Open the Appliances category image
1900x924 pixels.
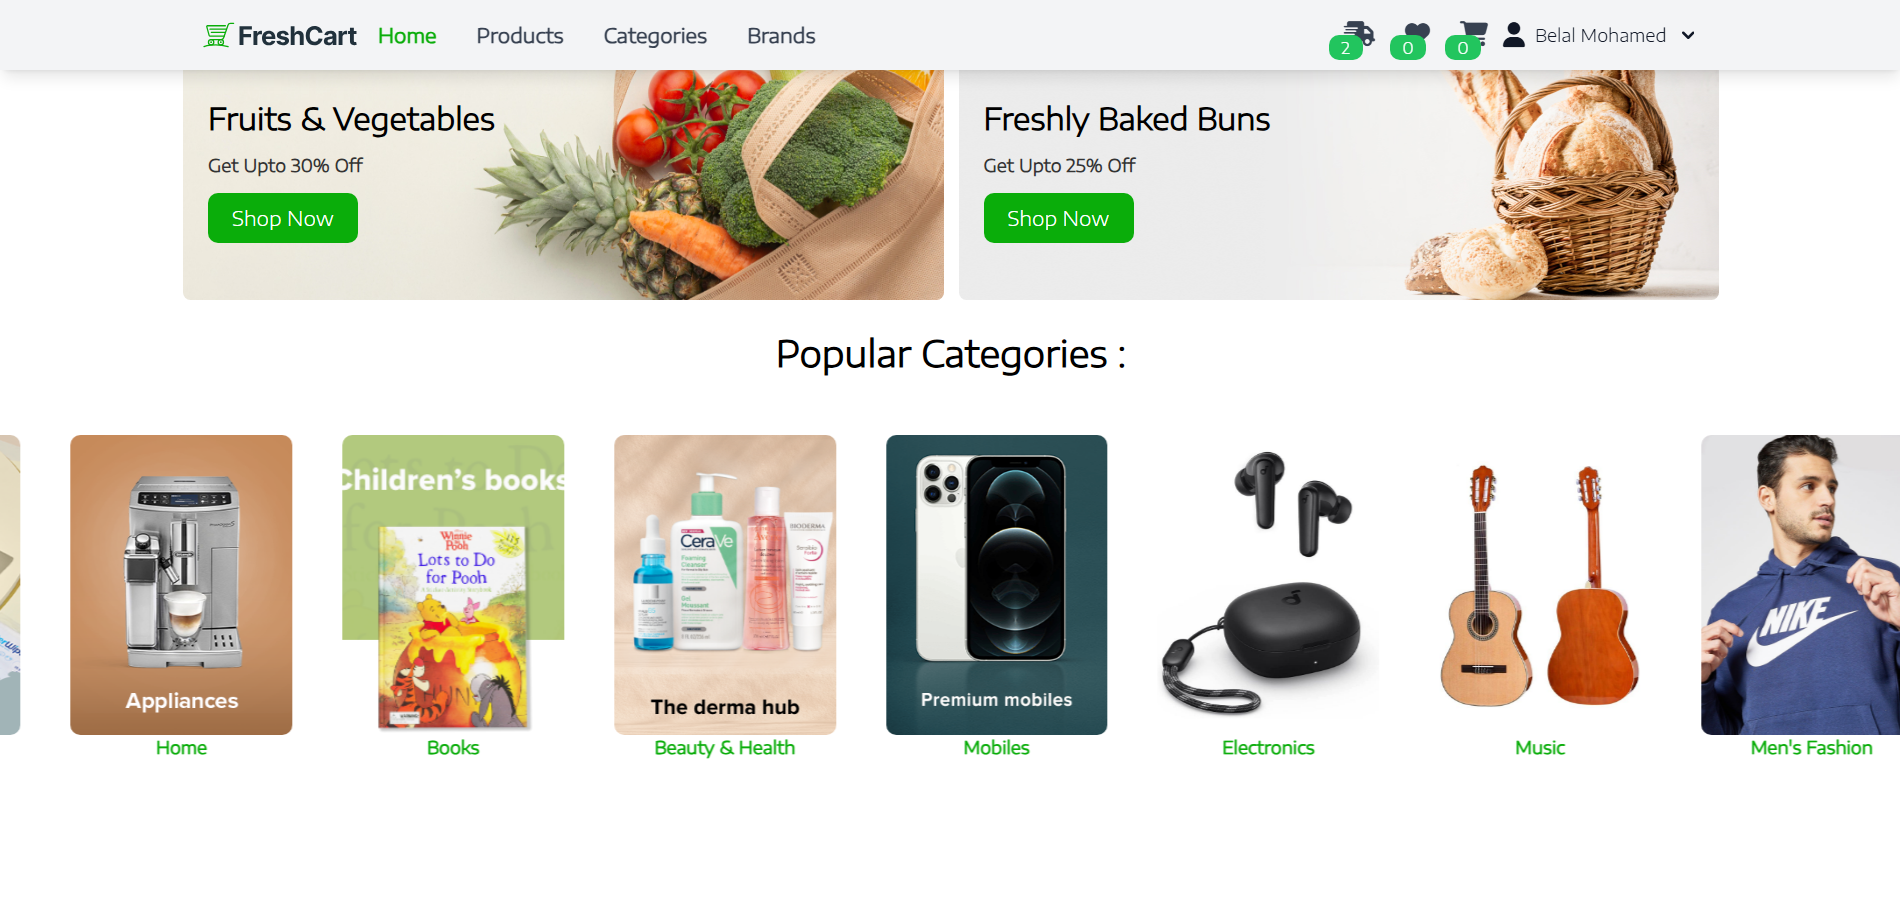(181, 585)
